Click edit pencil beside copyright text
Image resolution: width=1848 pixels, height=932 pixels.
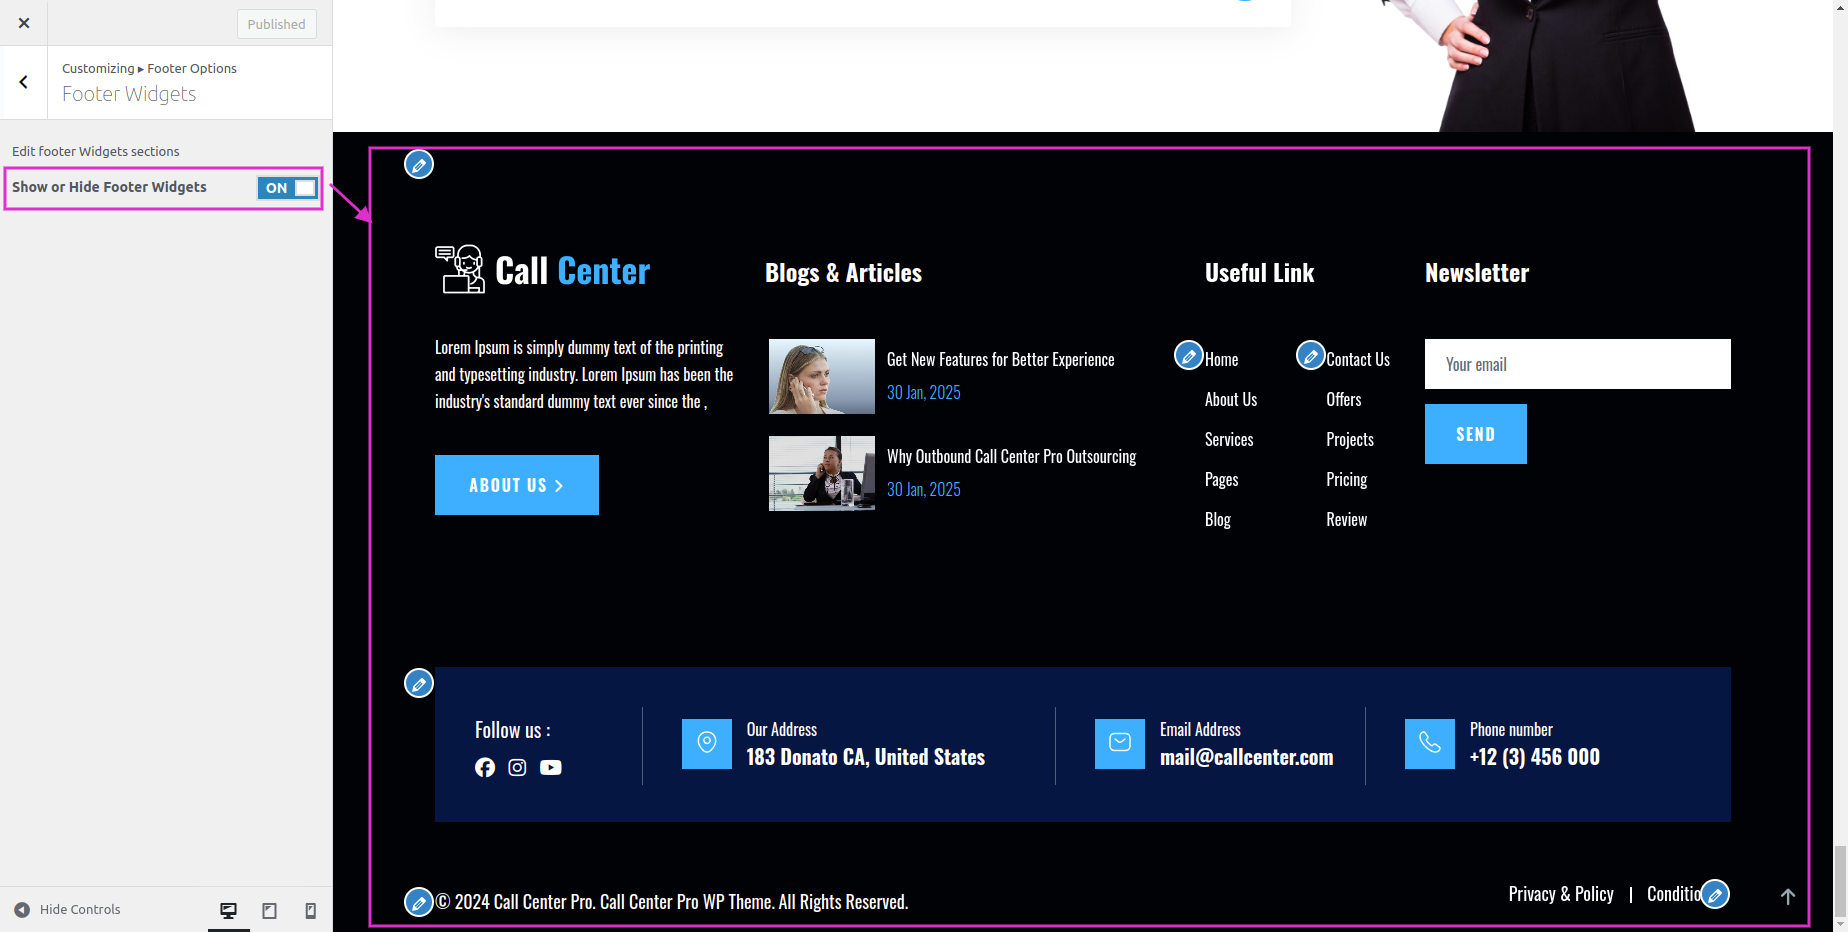pos(419,902)
